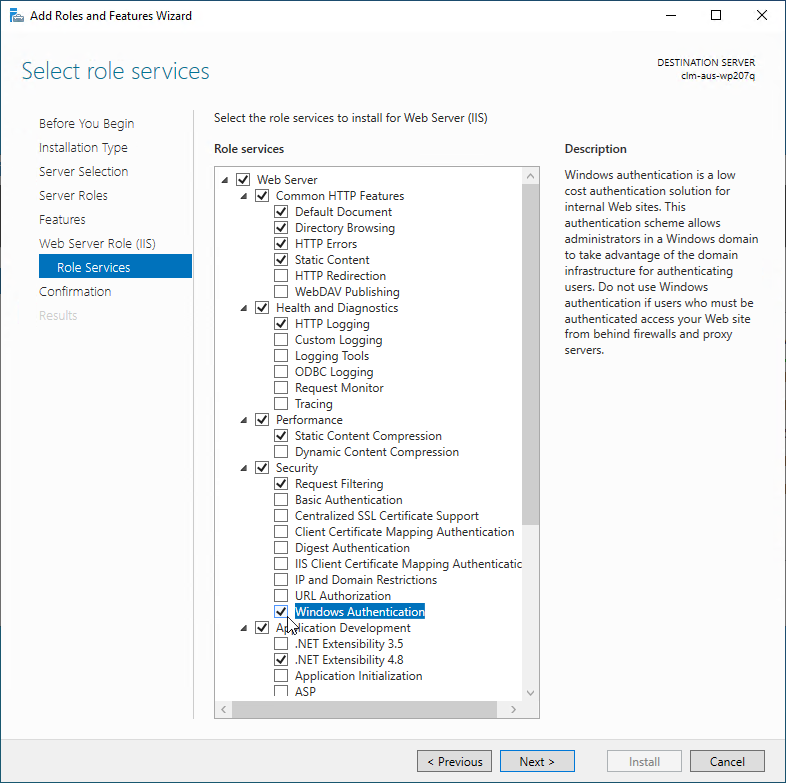Cancel the wizard
The height and width of the screenshot is (783, 786).
pos(727,761)
